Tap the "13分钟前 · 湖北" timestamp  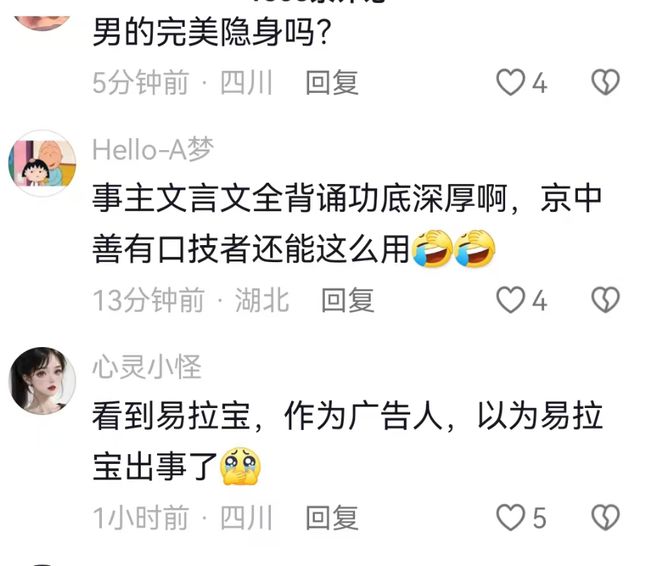pyautogui.click(x=191, y=300)
